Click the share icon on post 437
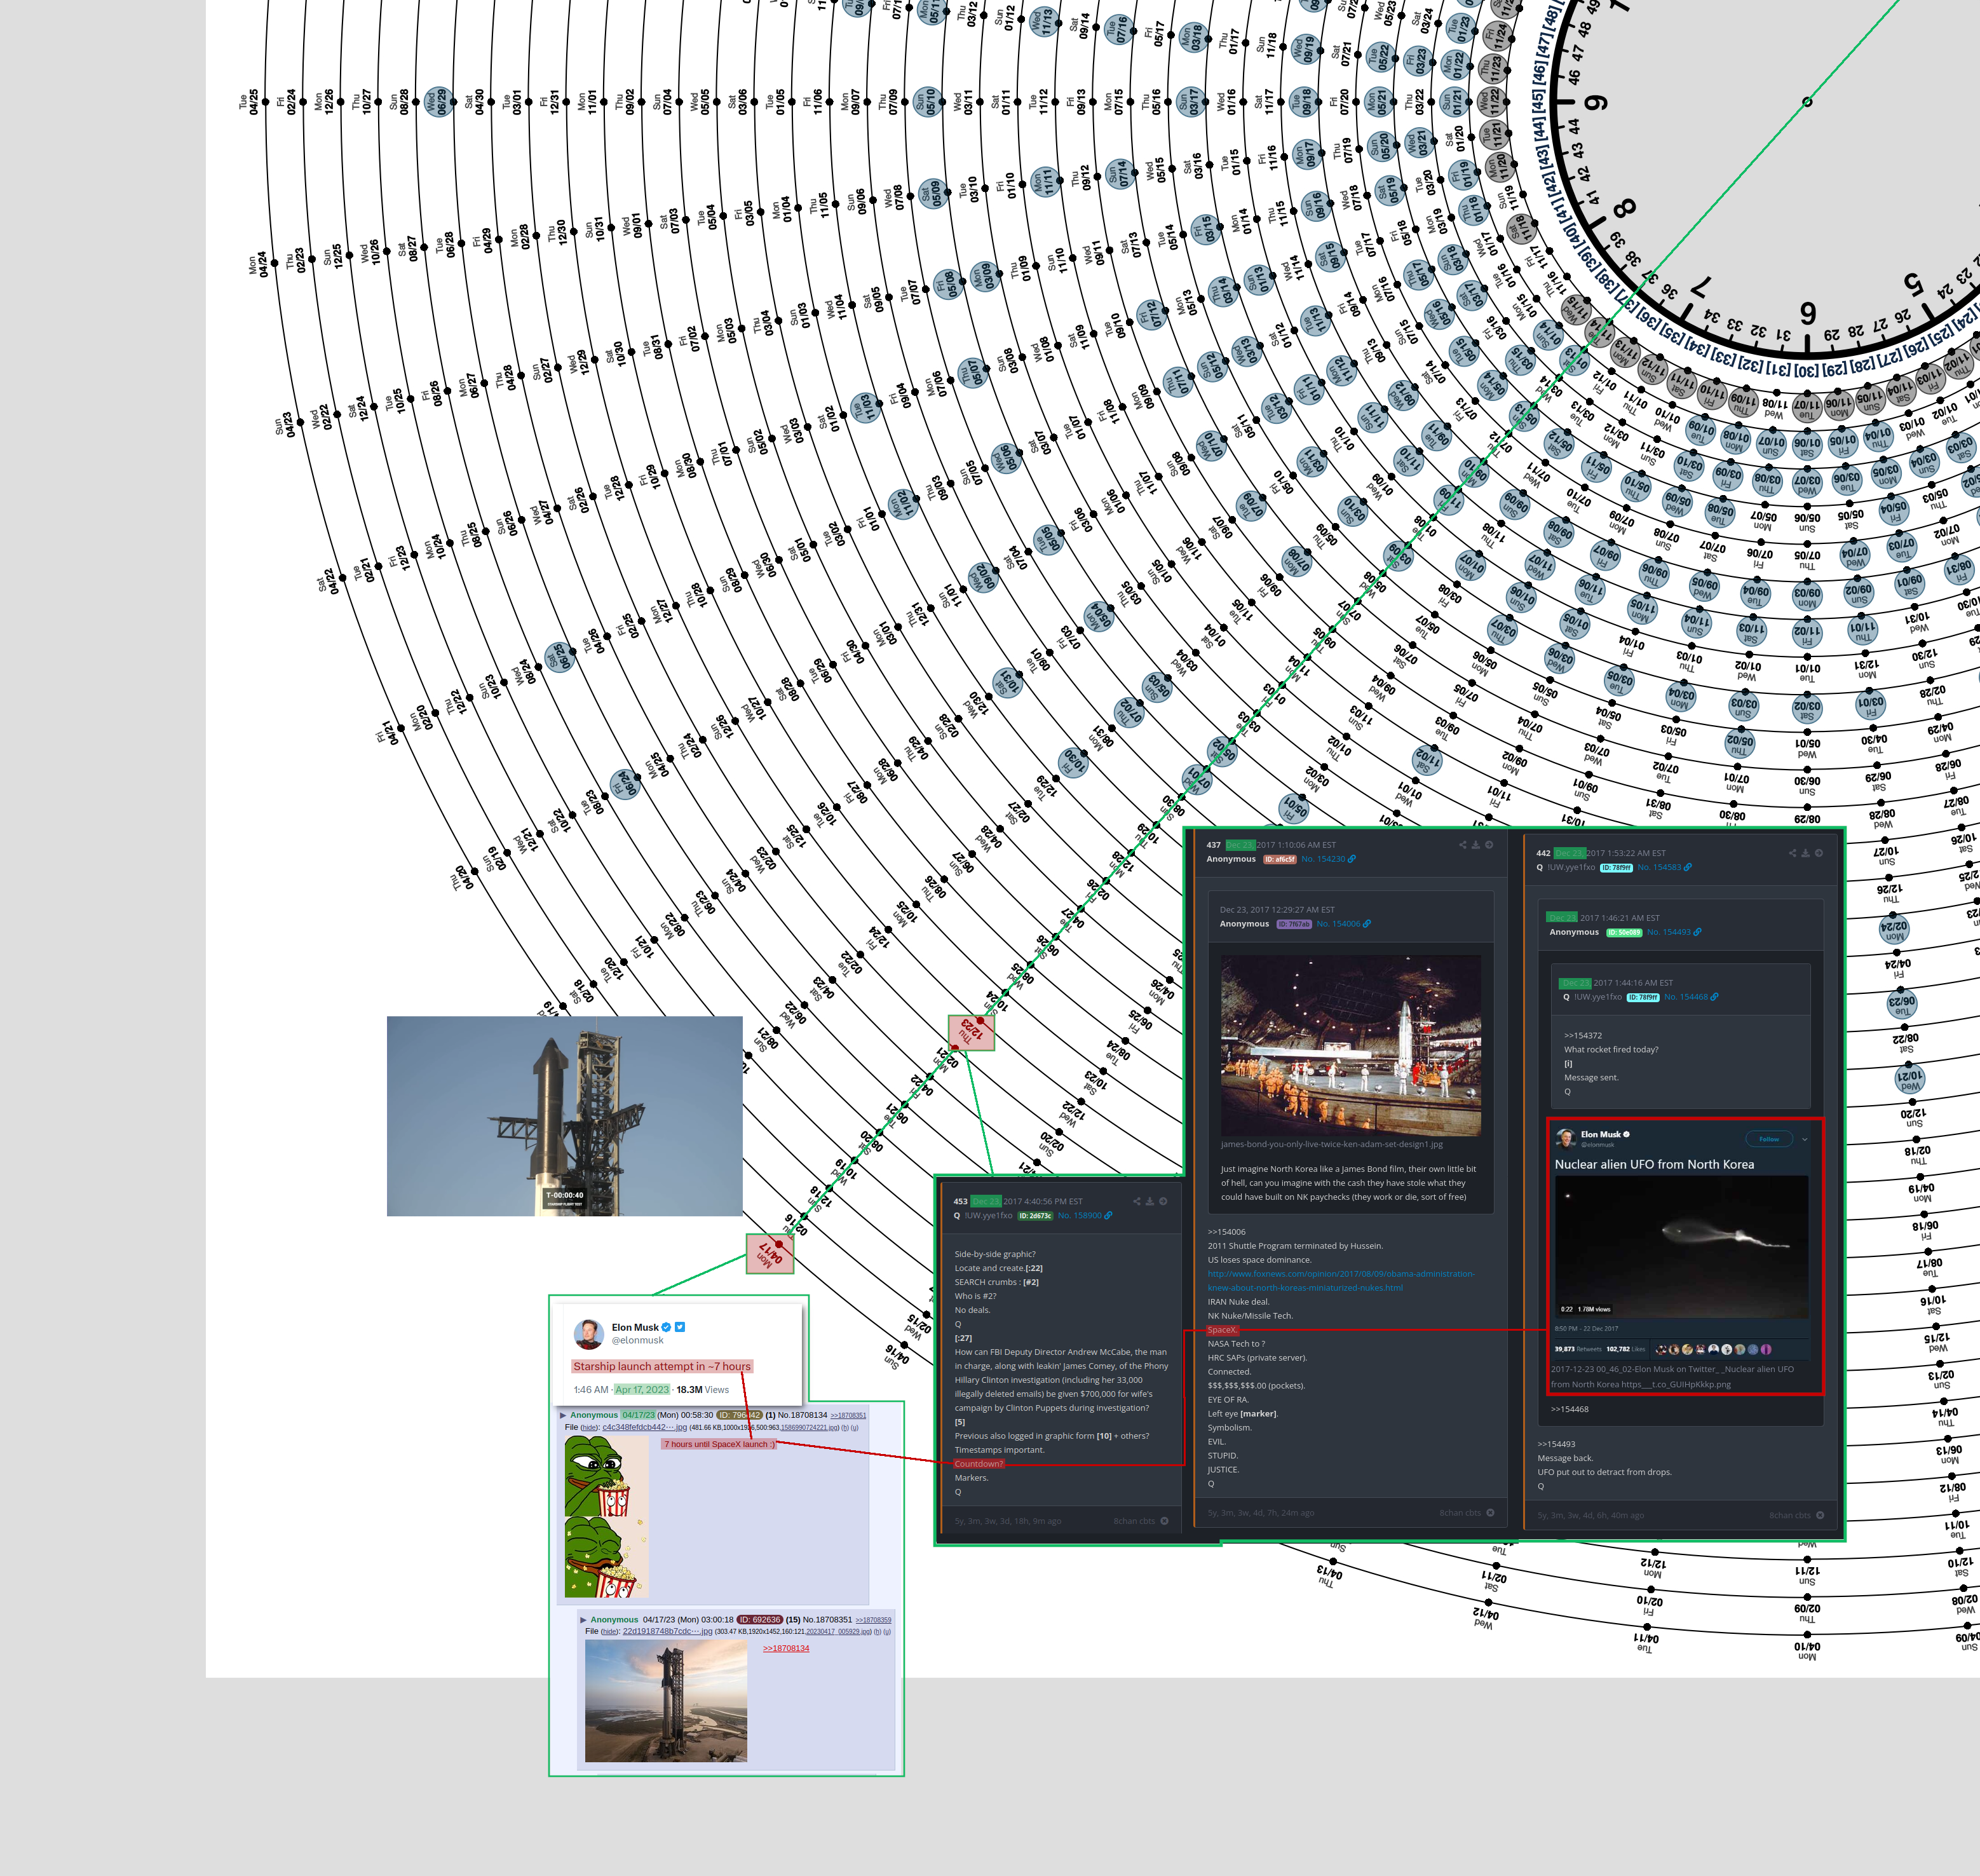Image resolution: width=1980 pixels, height=1876 pixels. point(1462,845)
